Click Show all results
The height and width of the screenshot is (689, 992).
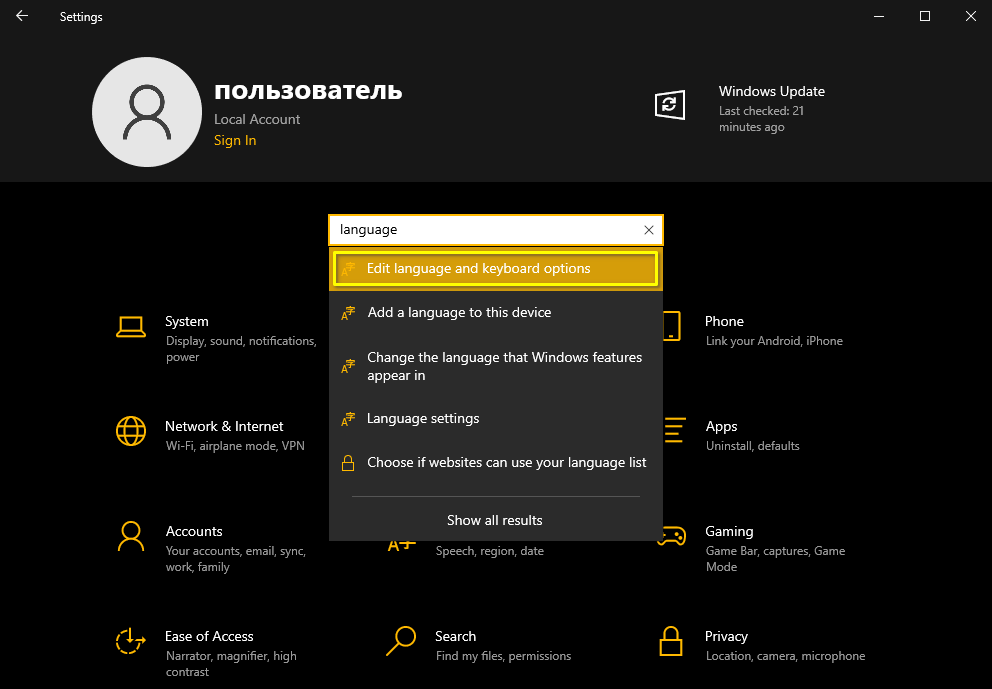[x=495, y=520]
